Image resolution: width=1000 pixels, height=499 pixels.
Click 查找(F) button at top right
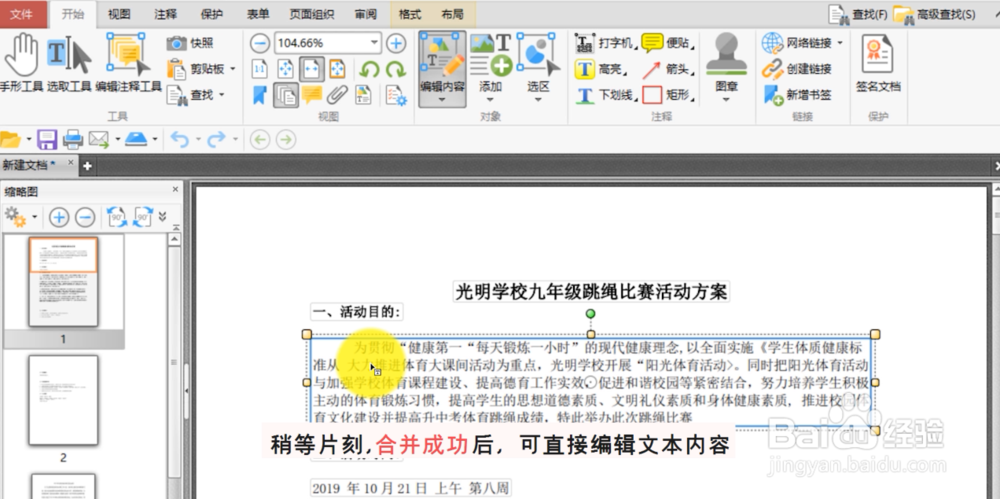[858, 14]
